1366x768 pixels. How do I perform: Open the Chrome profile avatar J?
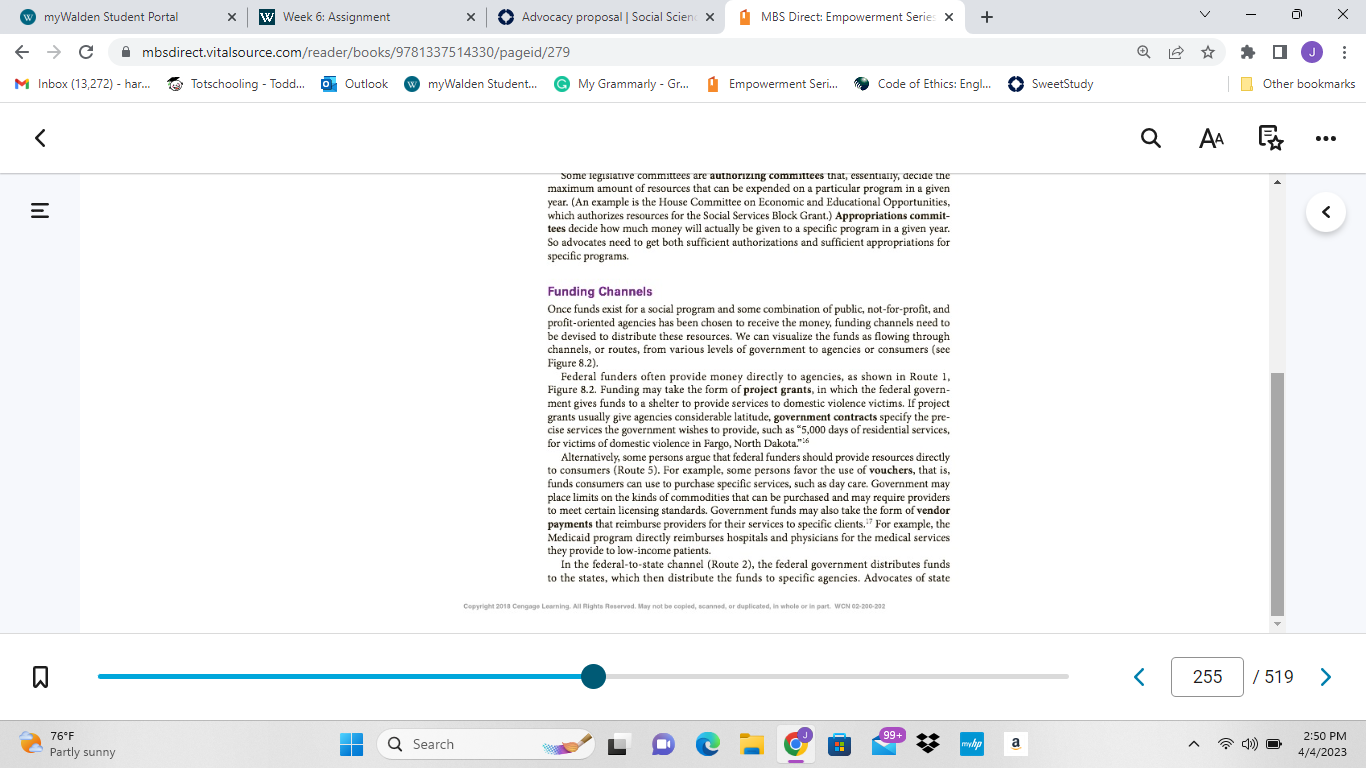(x=1311, y=52)
